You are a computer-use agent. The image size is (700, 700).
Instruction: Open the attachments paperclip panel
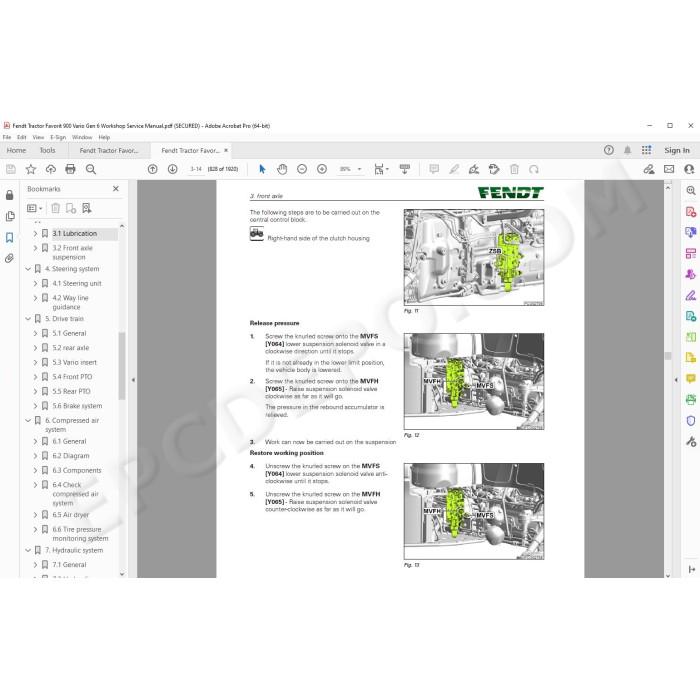click(9, 258)
